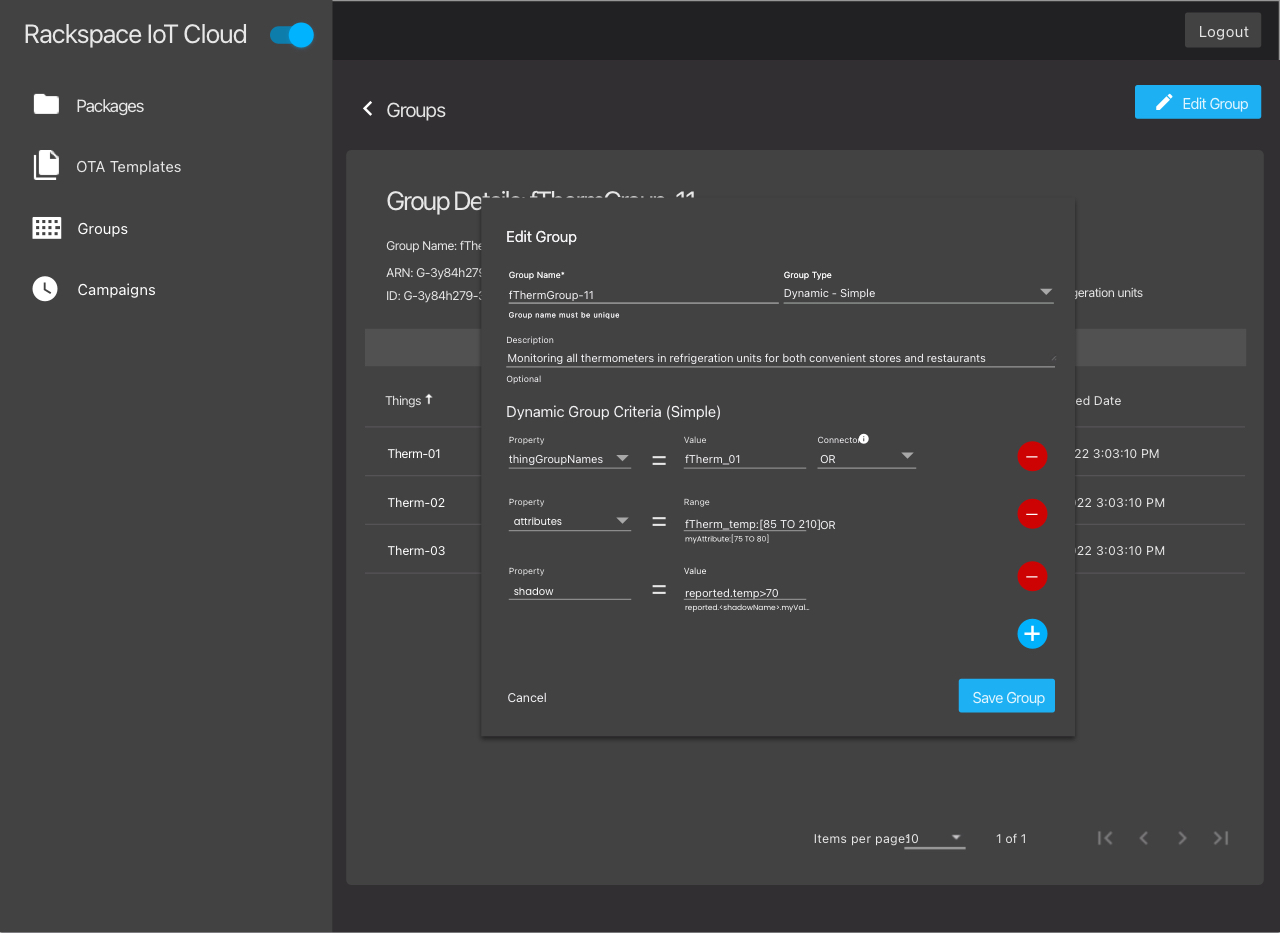Open the OR Connector dropdown

(866, 459)
